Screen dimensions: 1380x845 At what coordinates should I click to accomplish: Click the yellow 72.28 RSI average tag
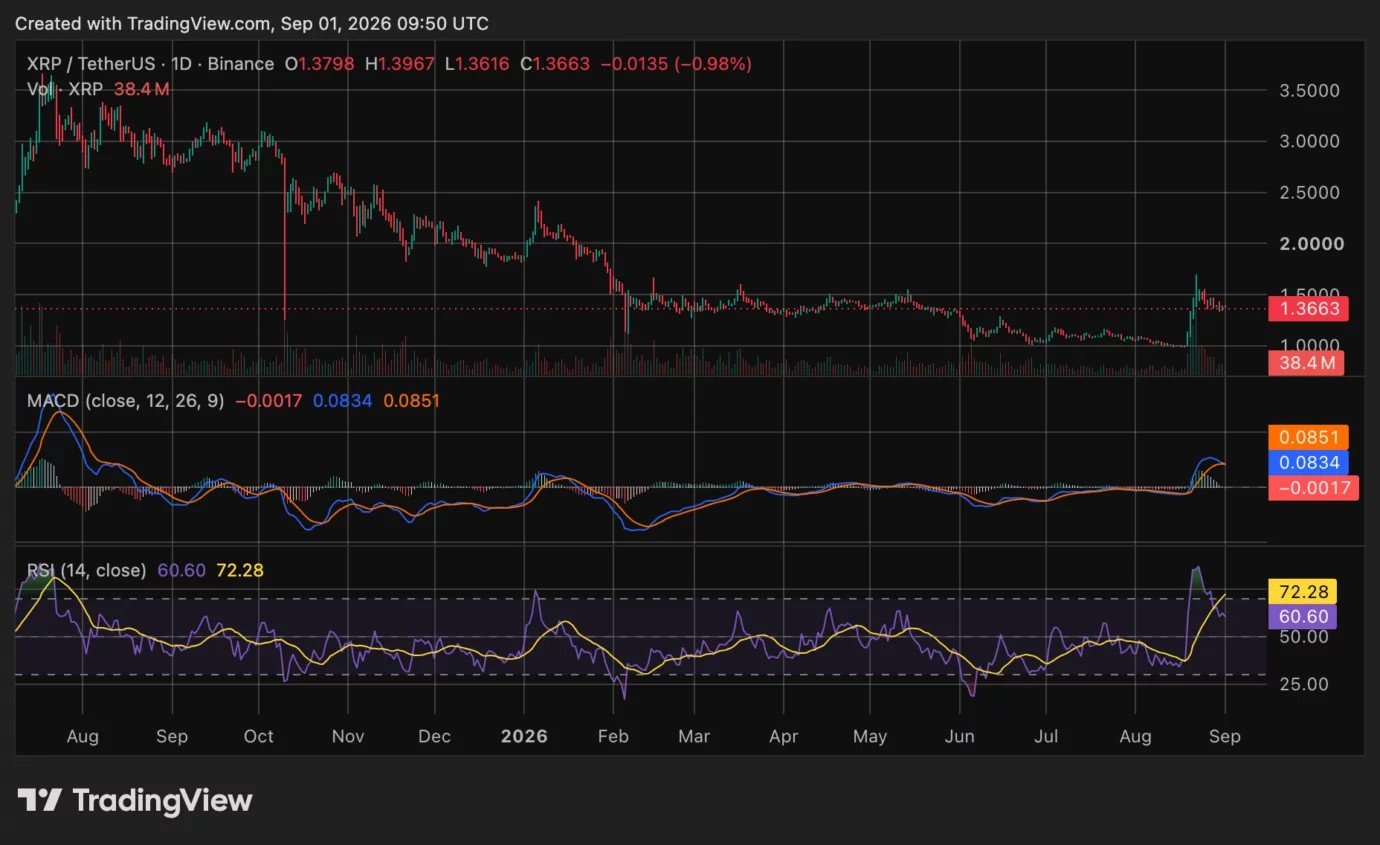click(x=1302, y=592)
